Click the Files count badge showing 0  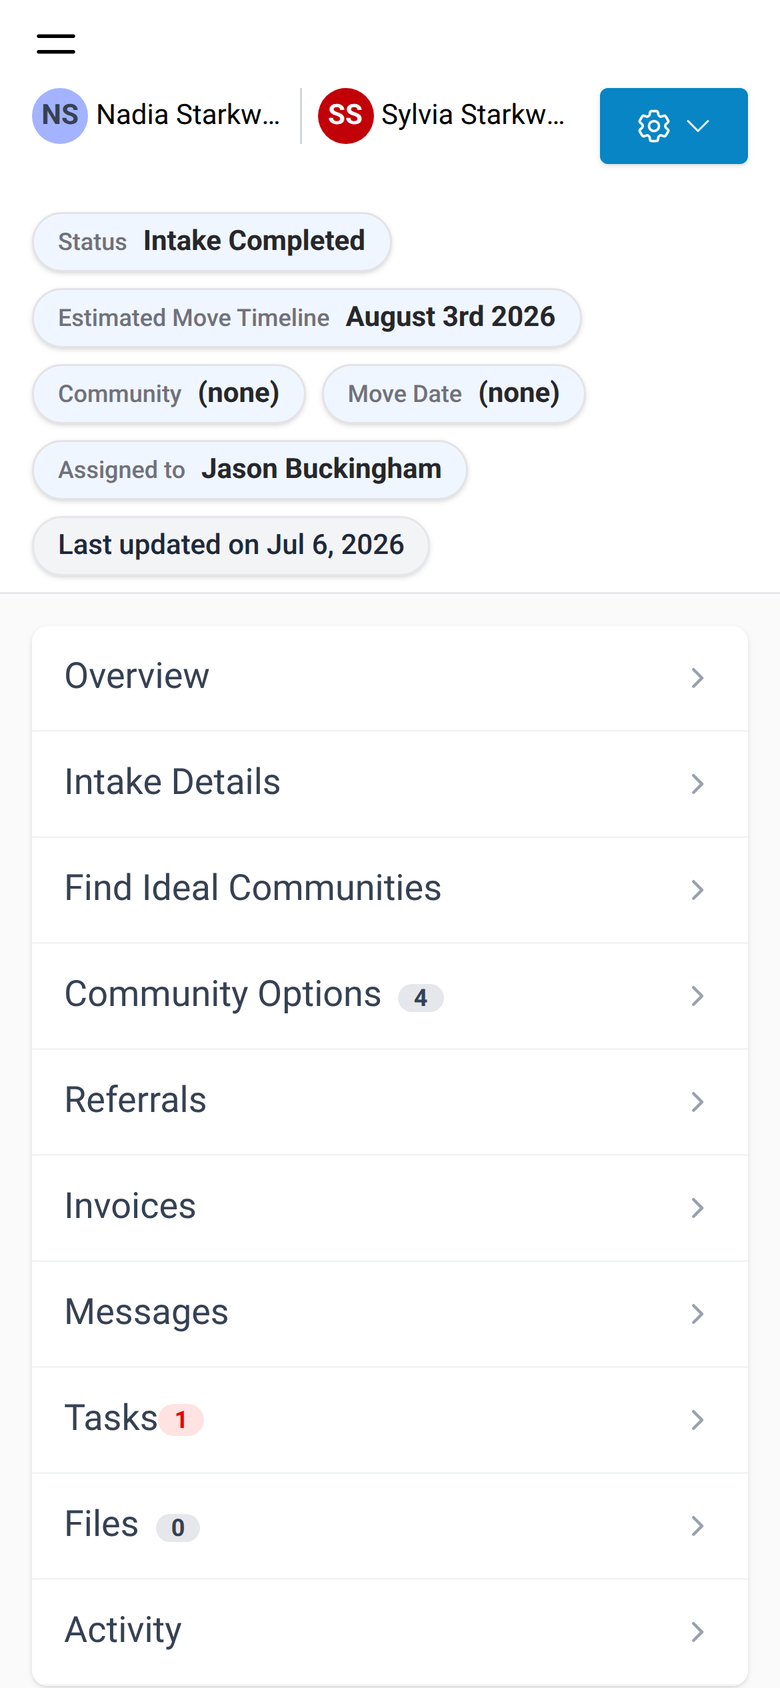pyautogui.click(x=178, y=1528)
